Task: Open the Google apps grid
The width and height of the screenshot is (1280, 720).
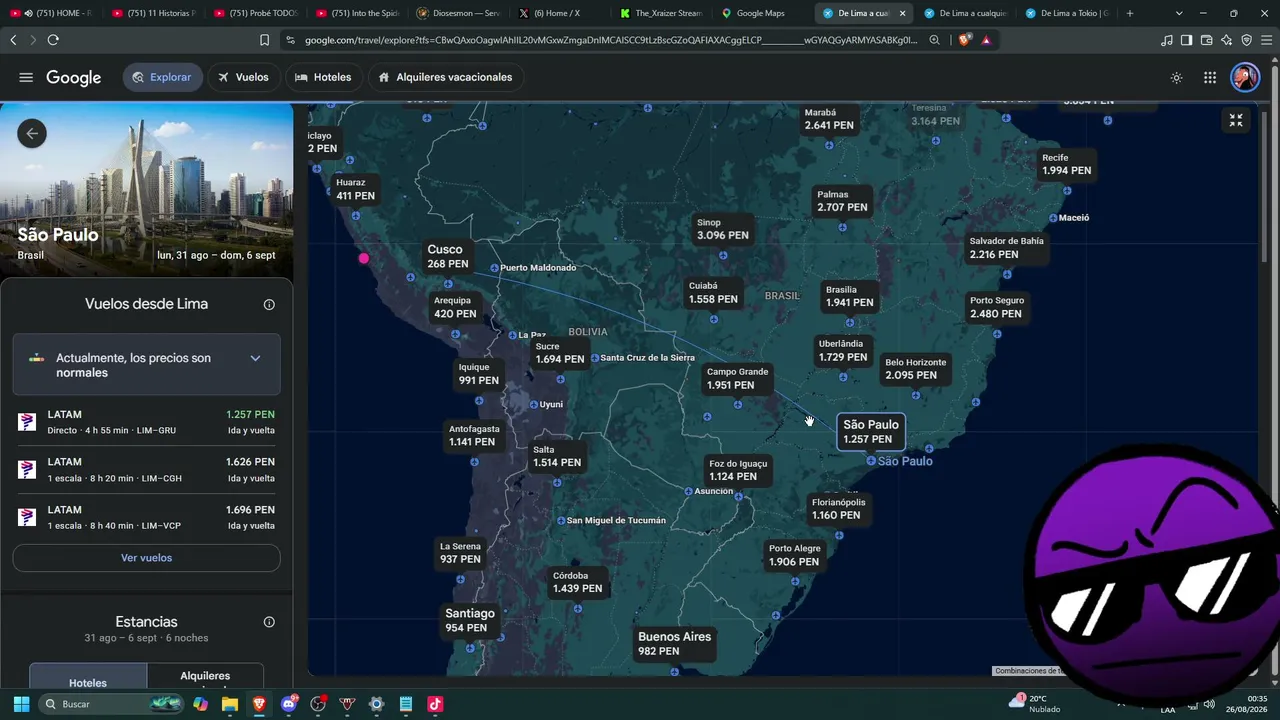Action: click(x=1210, y=78)
